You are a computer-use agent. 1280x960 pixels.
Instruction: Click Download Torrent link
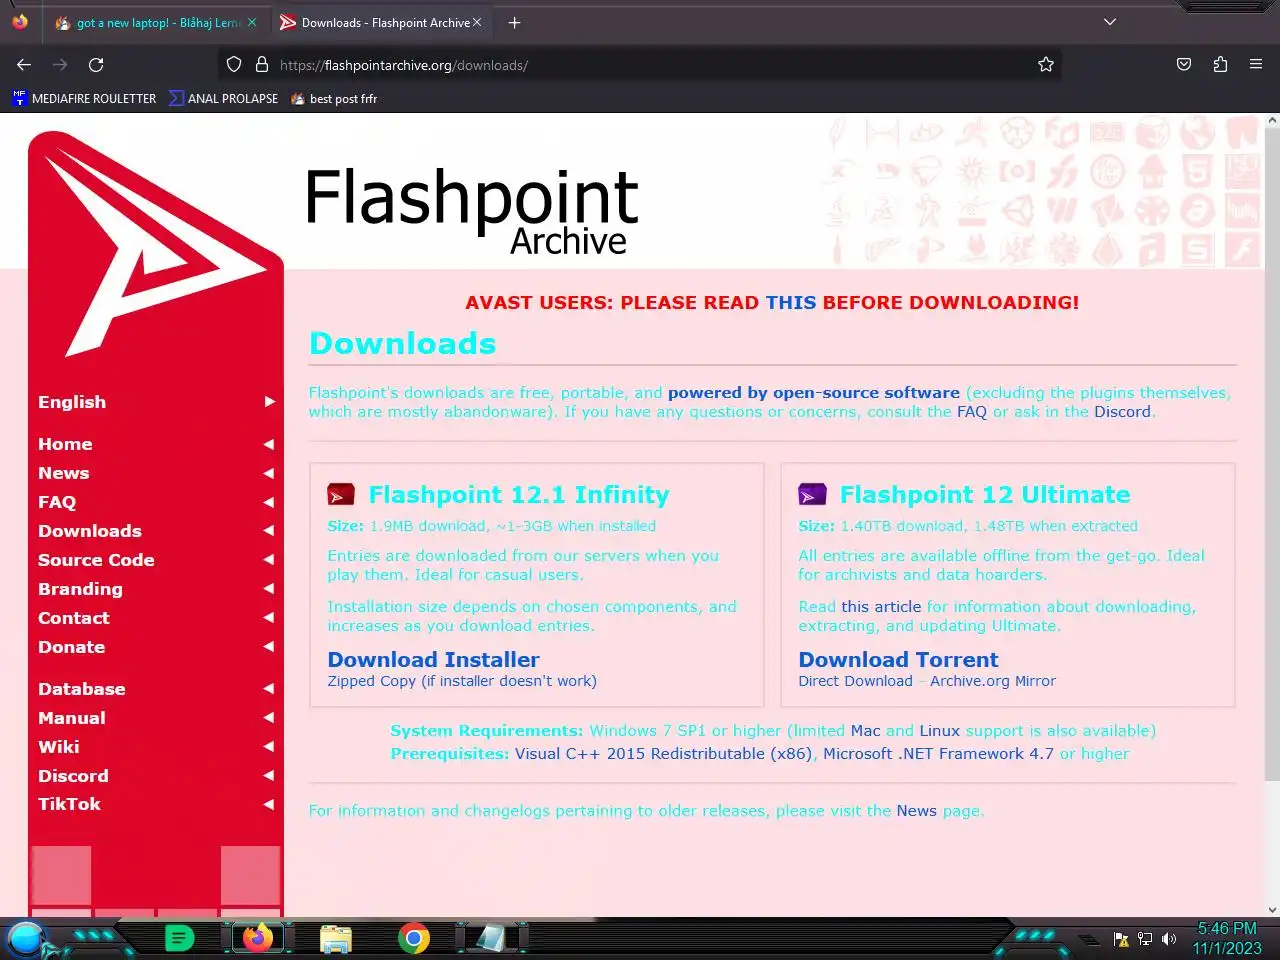(898, 660)
